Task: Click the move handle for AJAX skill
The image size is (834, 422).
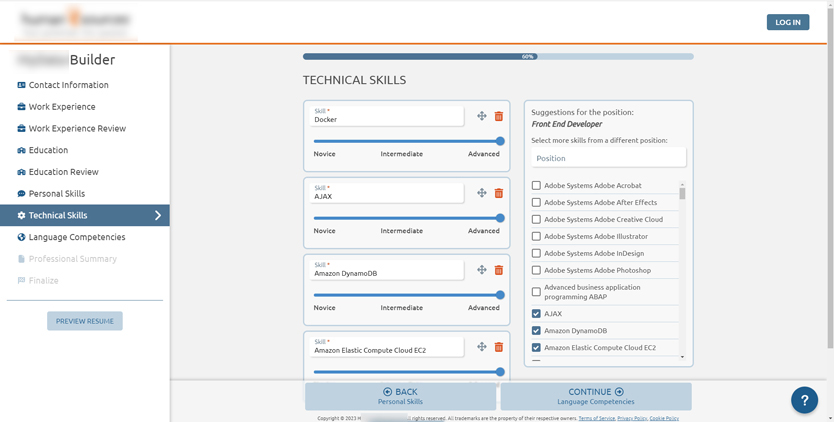Action: coord(482,193)
